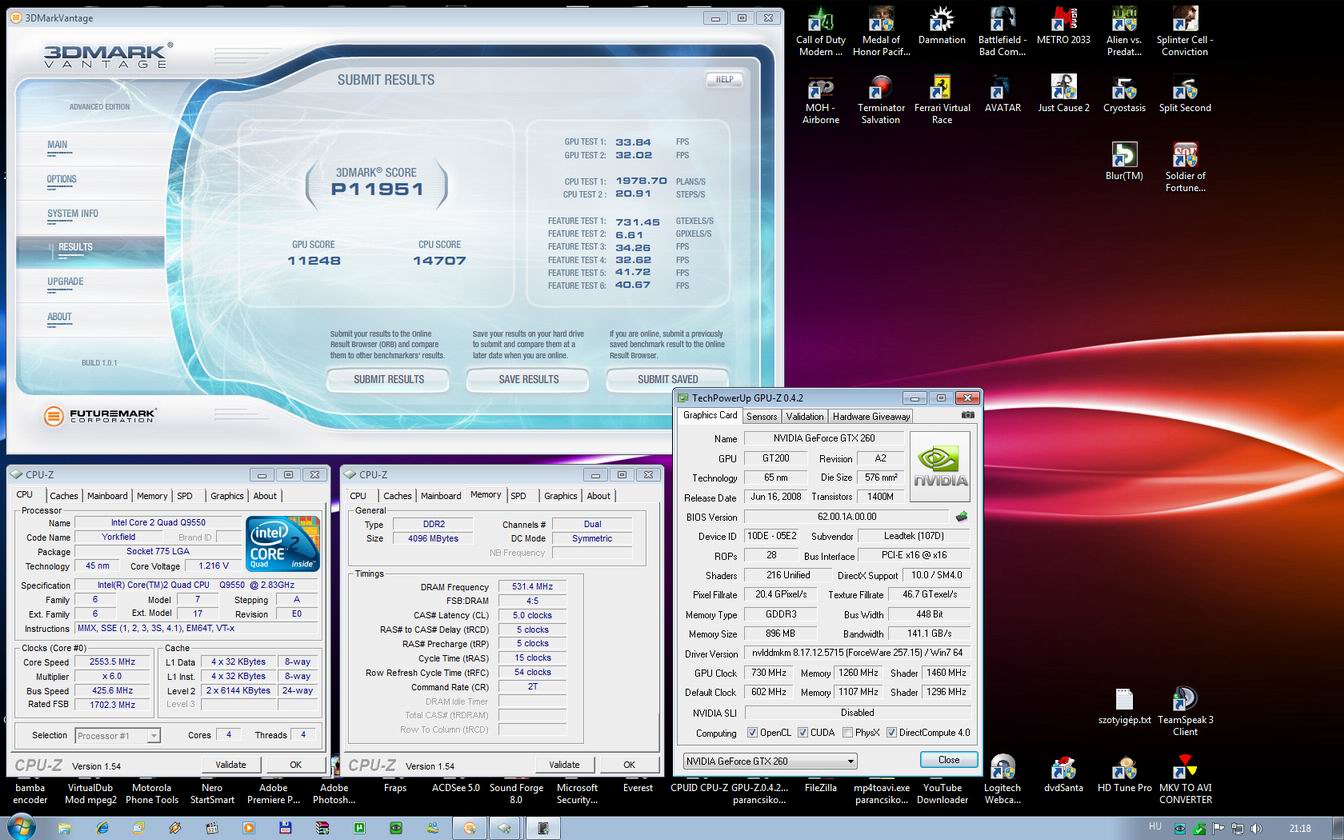Open Internet Explorer from taskbar
This screenshot has height=840, width=1344.
102,828
